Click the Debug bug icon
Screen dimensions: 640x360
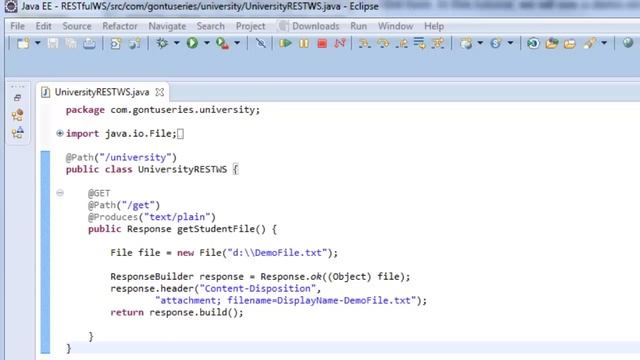(162, 43)
